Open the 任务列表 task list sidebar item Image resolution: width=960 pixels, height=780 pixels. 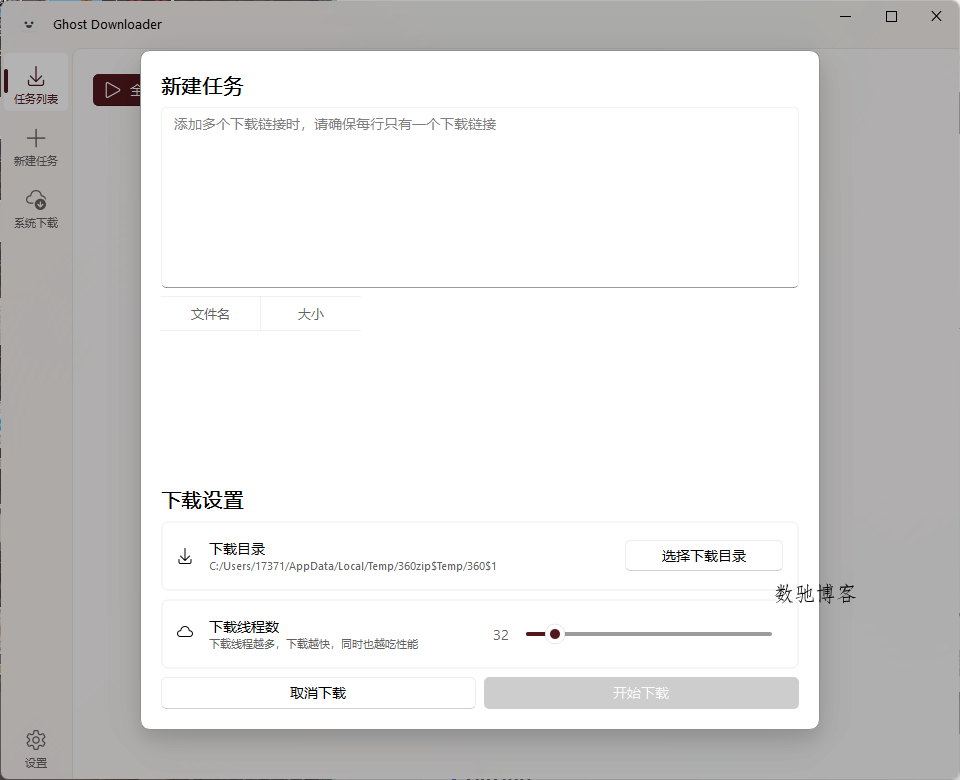[36, 82]
